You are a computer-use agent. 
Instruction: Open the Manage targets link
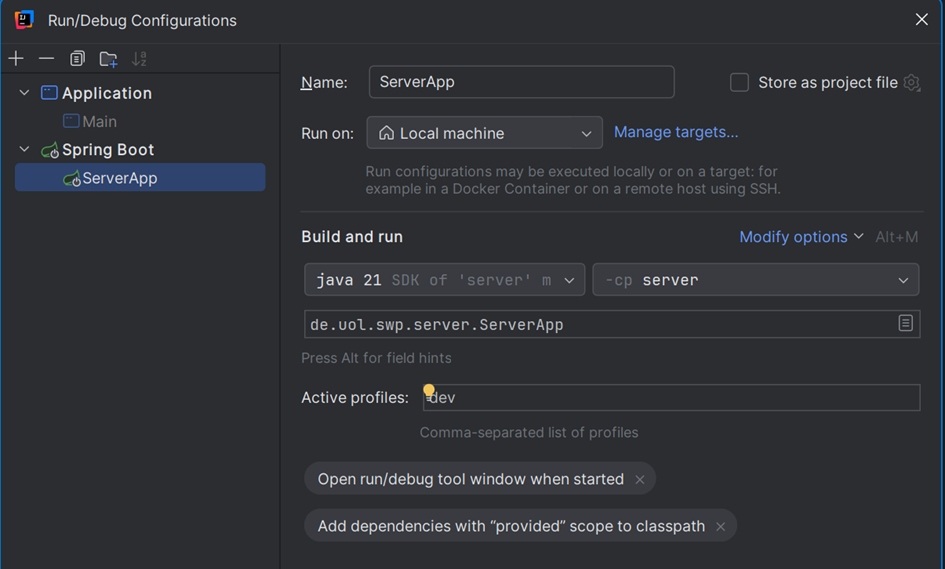pyautogui.click(x=676, y=132)
